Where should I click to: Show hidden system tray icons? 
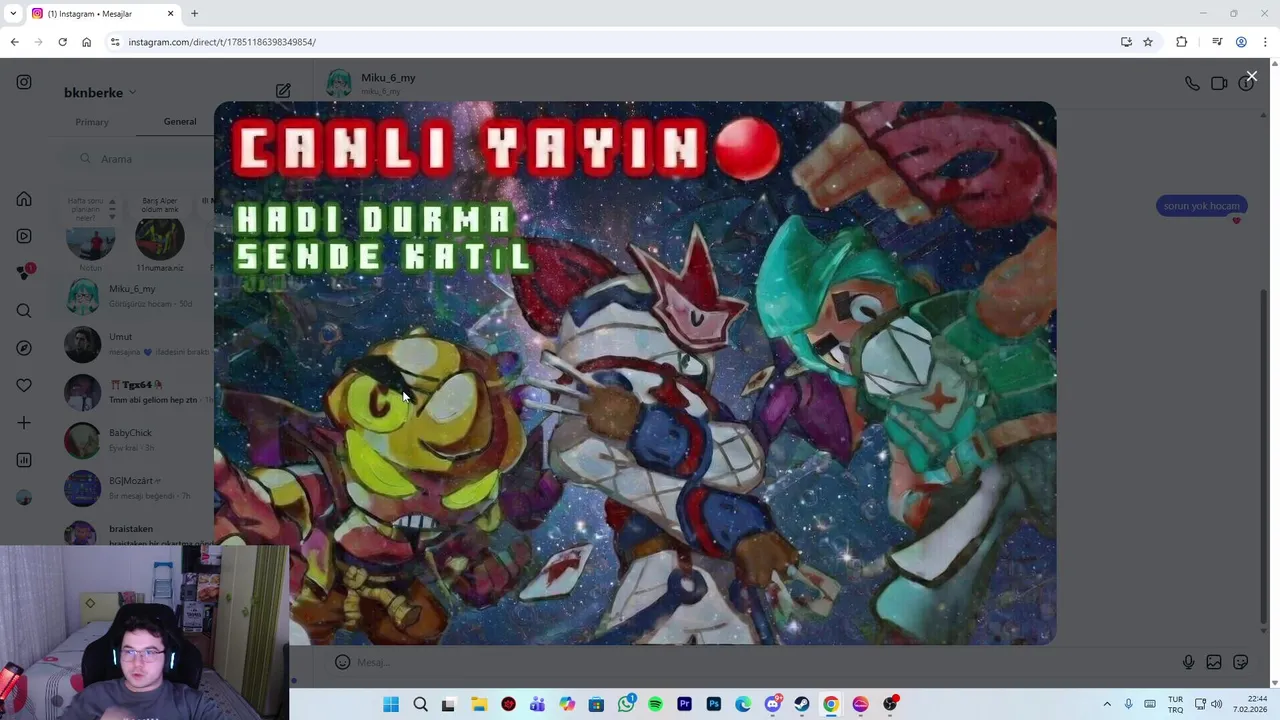tap(1107, 704)
